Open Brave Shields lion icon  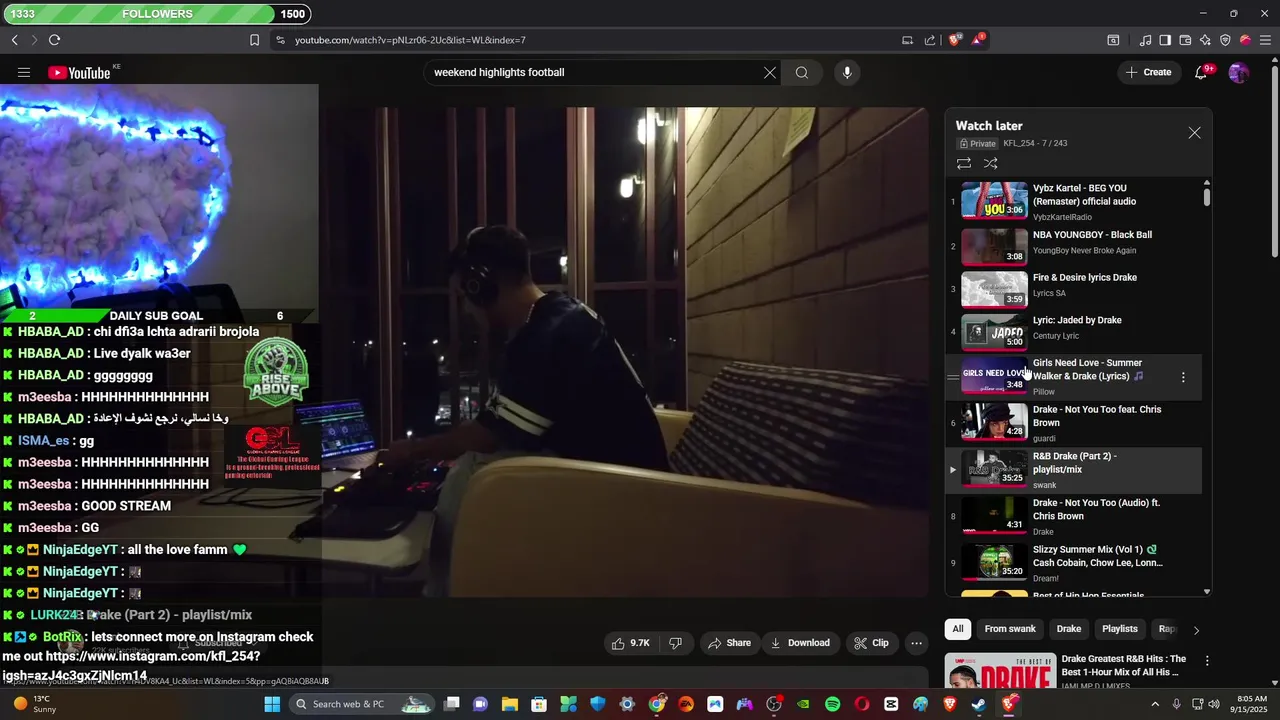[955, 40]
